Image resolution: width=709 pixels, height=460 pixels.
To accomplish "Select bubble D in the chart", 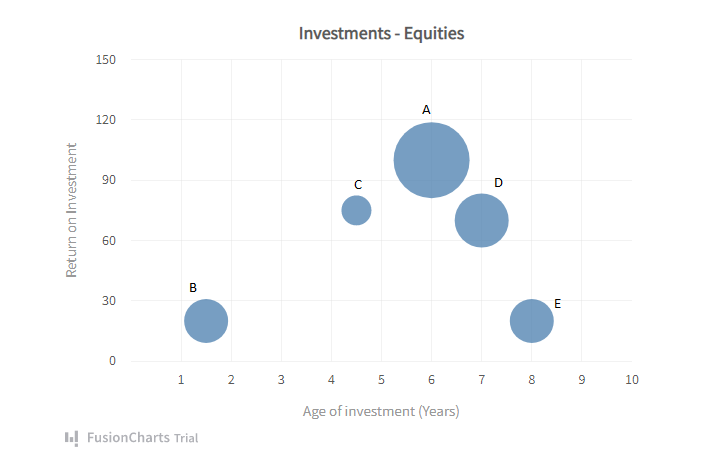I will [x=481, y=220].
